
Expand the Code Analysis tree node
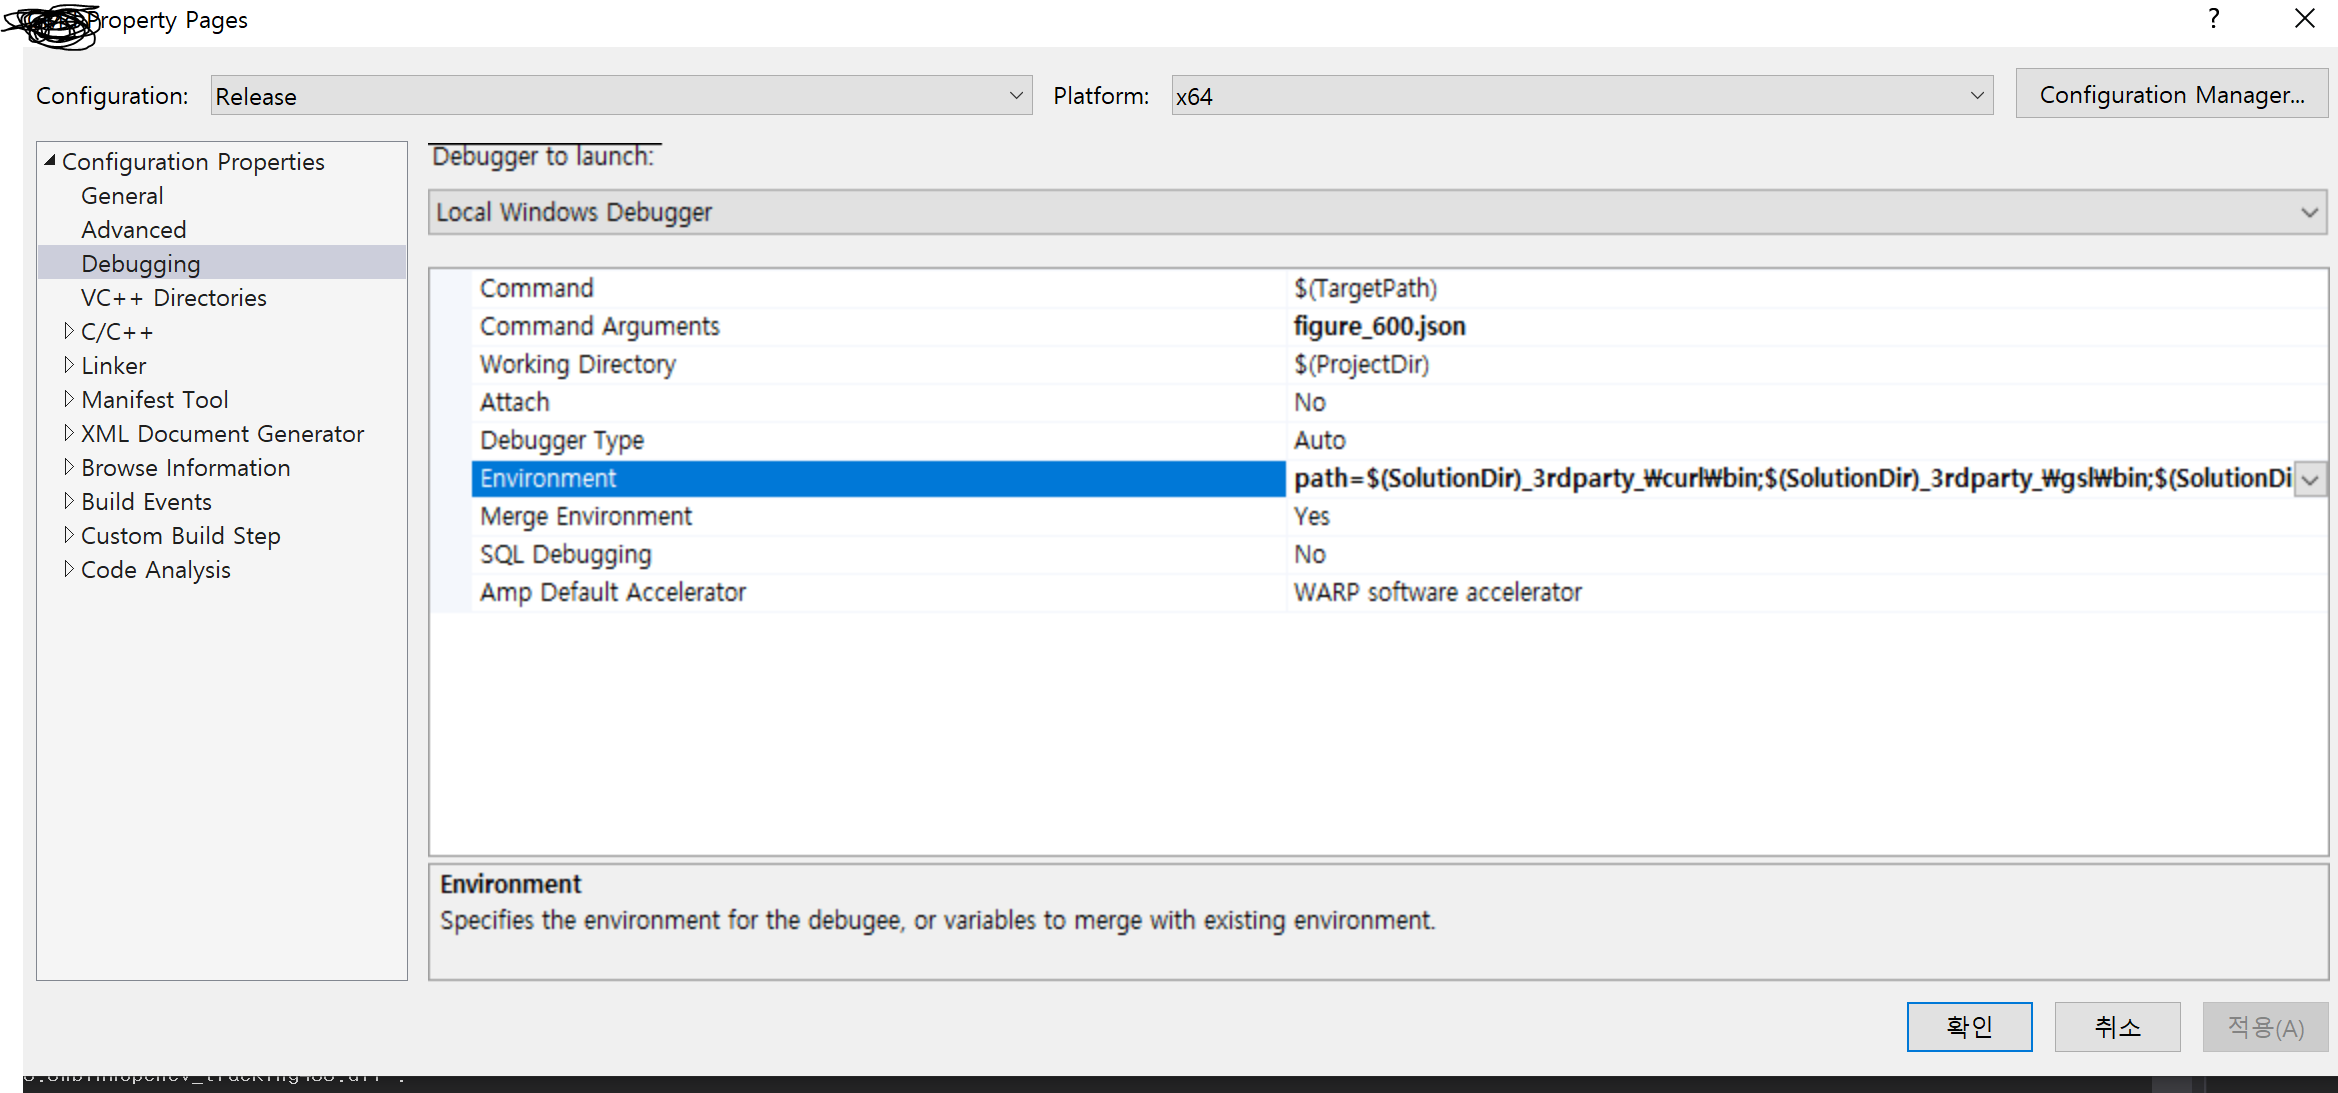point(68,569)
